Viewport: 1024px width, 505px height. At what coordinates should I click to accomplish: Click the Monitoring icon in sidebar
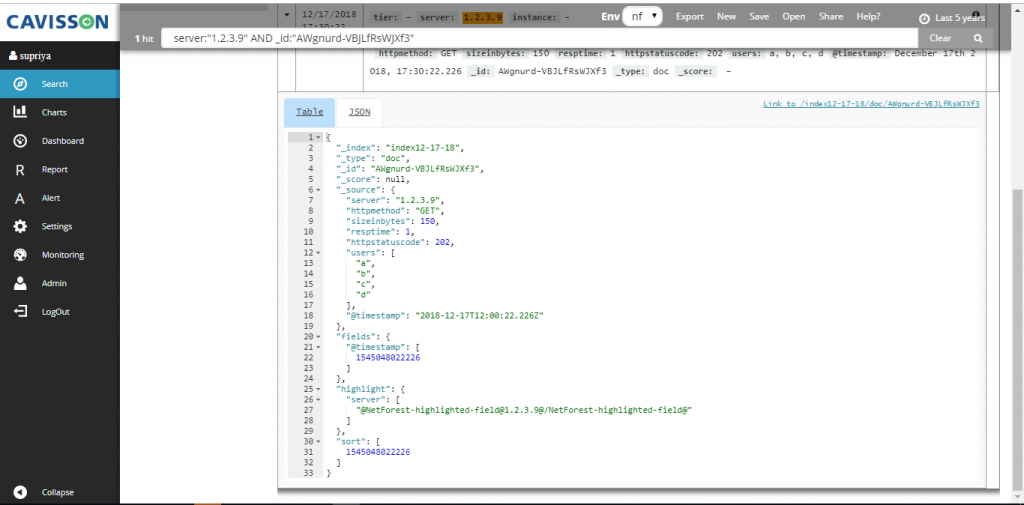tap(20, 255)
